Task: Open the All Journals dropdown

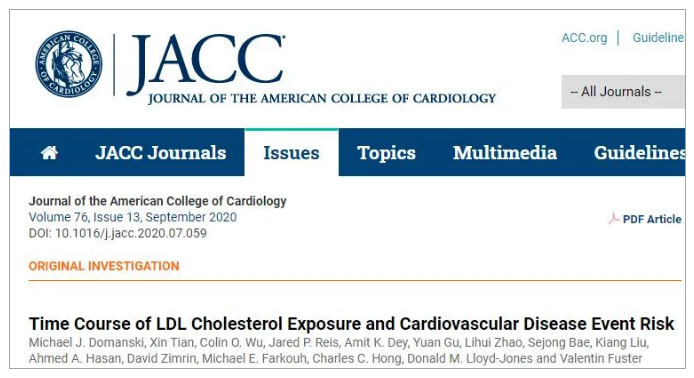Action: point(623,92)
